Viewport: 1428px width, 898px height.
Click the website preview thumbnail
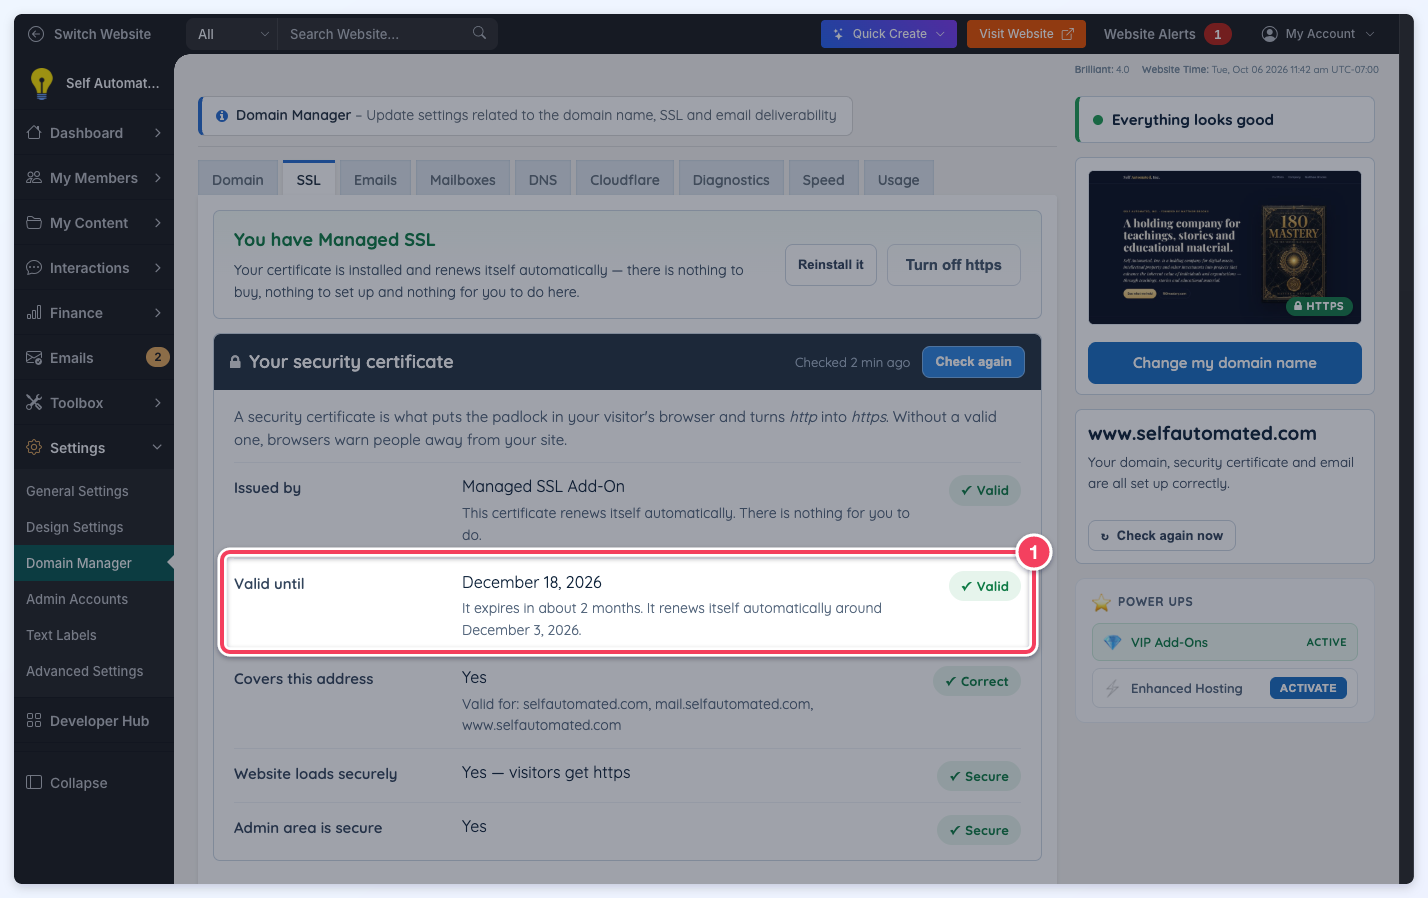tap(1225, 247)
